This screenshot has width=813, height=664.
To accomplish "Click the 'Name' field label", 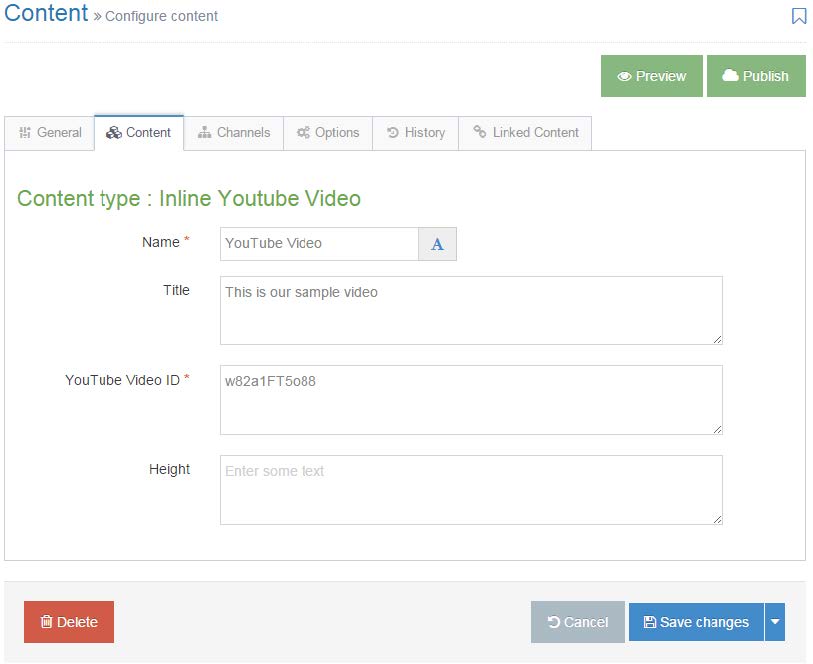I will pyautogui.click(x=161, y=242).
